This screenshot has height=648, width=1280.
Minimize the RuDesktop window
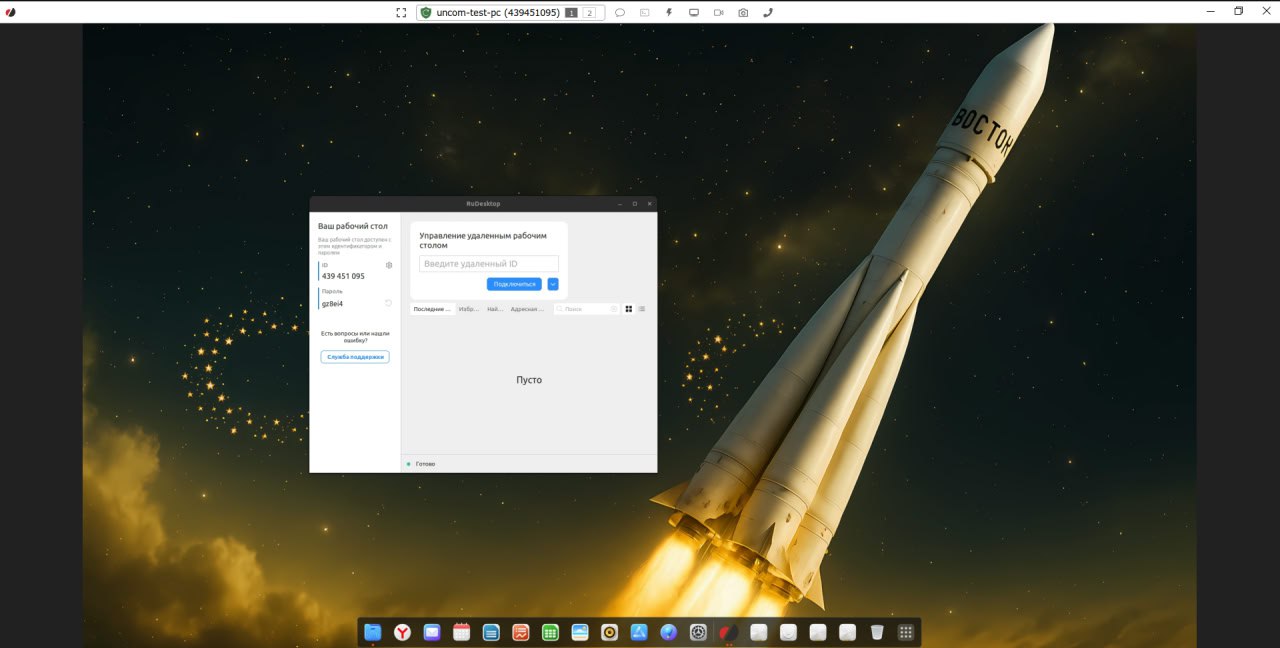coord(619,204)
